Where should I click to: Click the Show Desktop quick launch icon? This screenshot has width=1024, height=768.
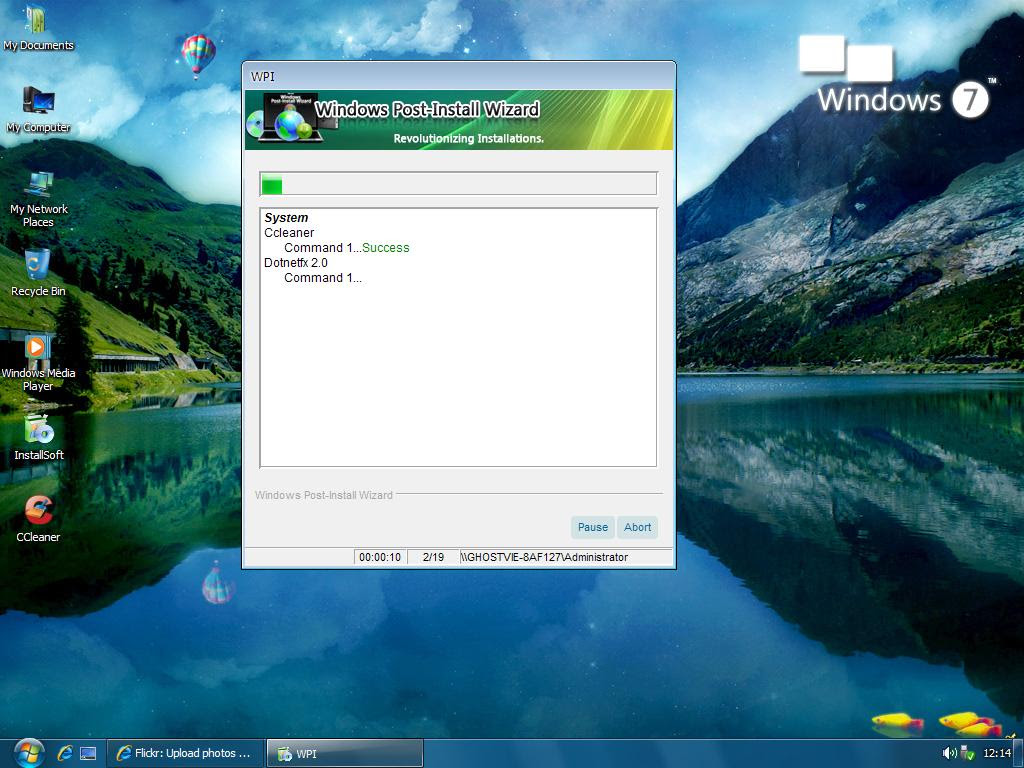coord(88,754)
